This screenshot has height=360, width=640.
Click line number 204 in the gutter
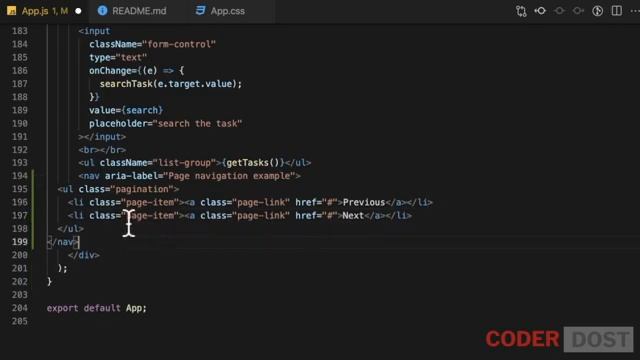pyautogui.click(x=20, y=308)
